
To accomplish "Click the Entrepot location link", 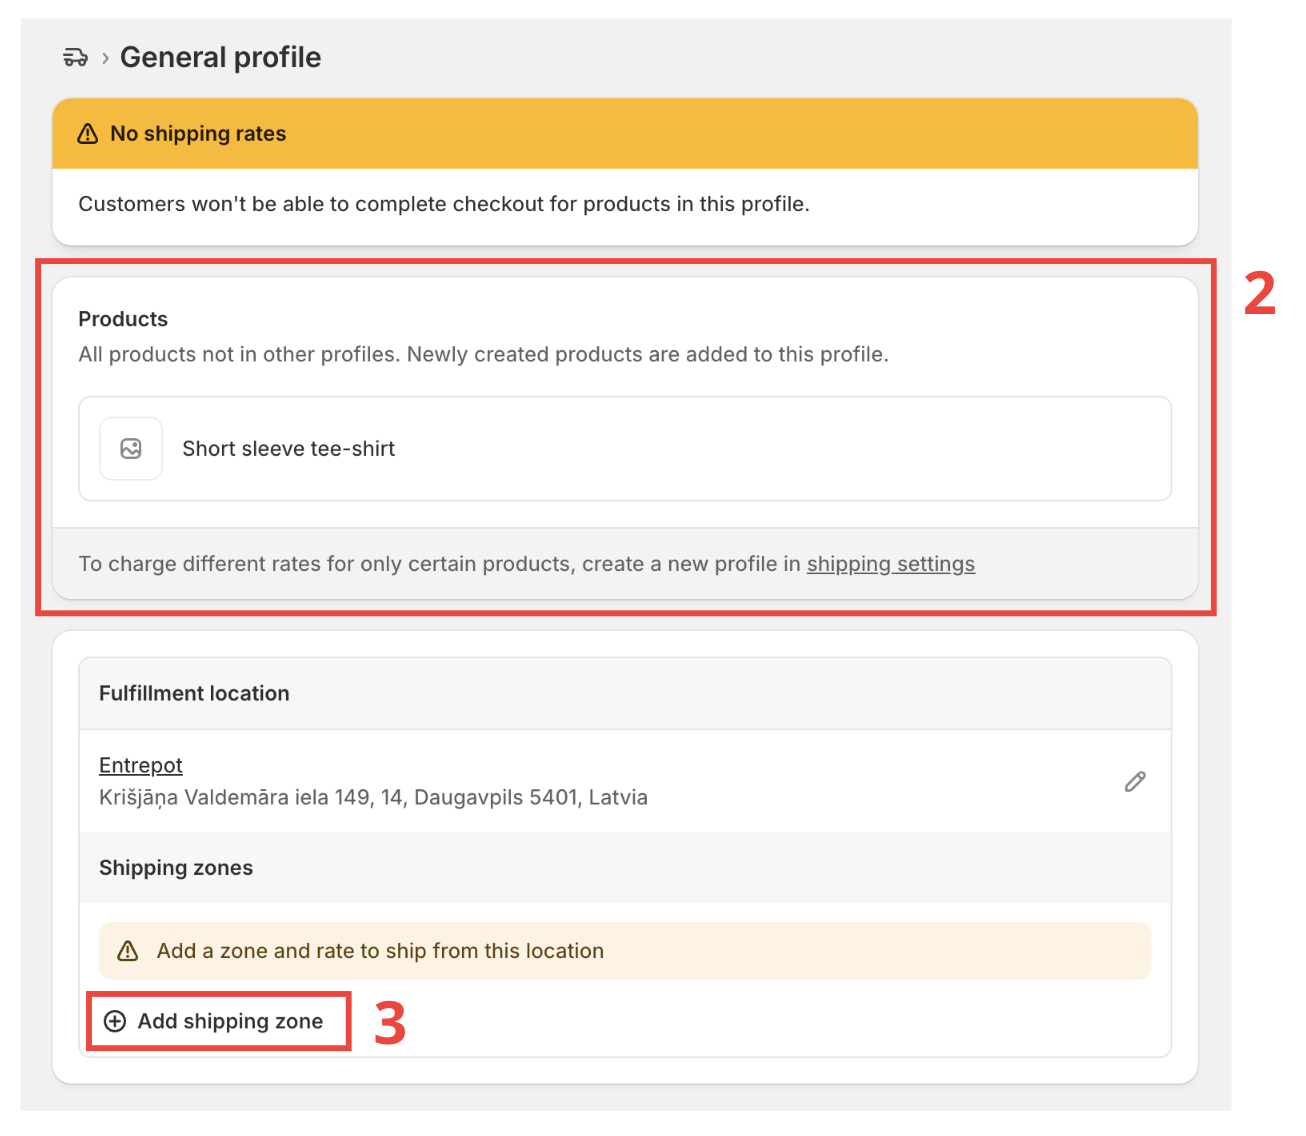I will click(140, 765).
